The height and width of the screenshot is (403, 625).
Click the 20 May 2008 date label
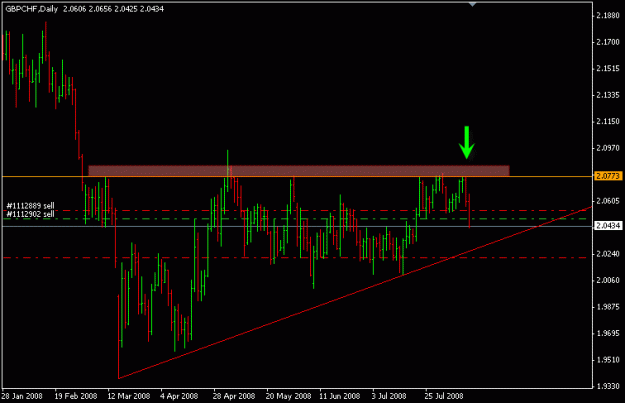pyautogui.click(x=288, y=396)
